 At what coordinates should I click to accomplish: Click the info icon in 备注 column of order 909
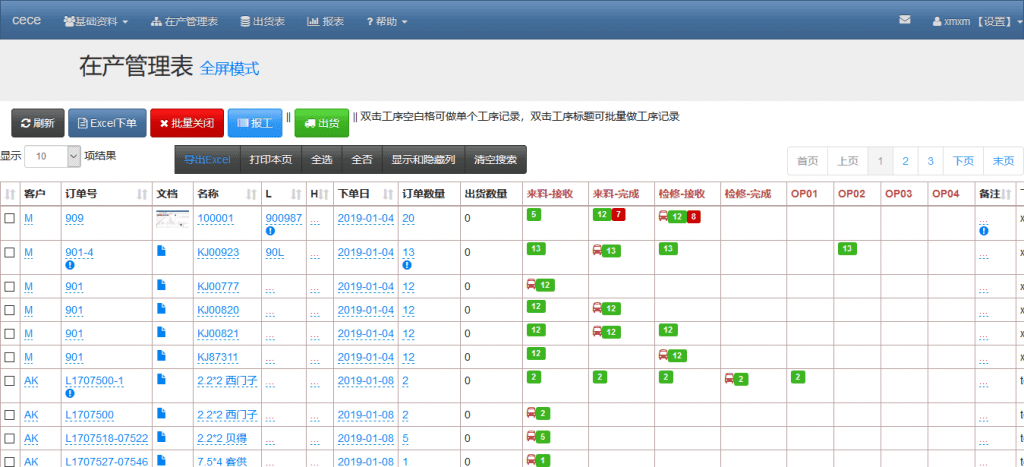point(983,231)
